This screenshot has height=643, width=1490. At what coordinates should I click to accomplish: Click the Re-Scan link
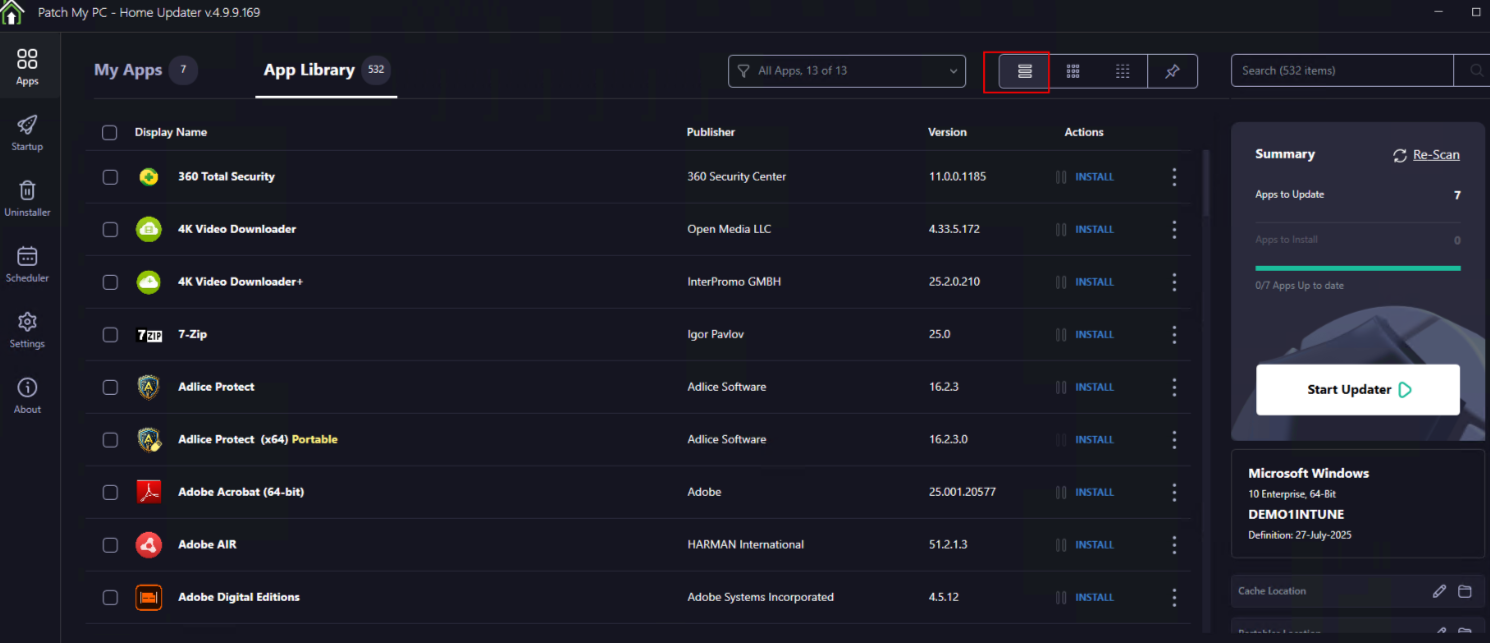pyautogui.click(x=1435, y=155)
